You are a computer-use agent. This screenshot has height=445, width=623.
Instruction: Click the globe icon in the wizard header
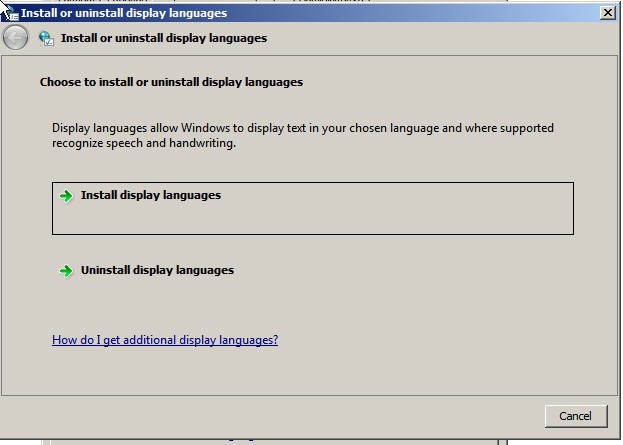(x=46, y=38)
